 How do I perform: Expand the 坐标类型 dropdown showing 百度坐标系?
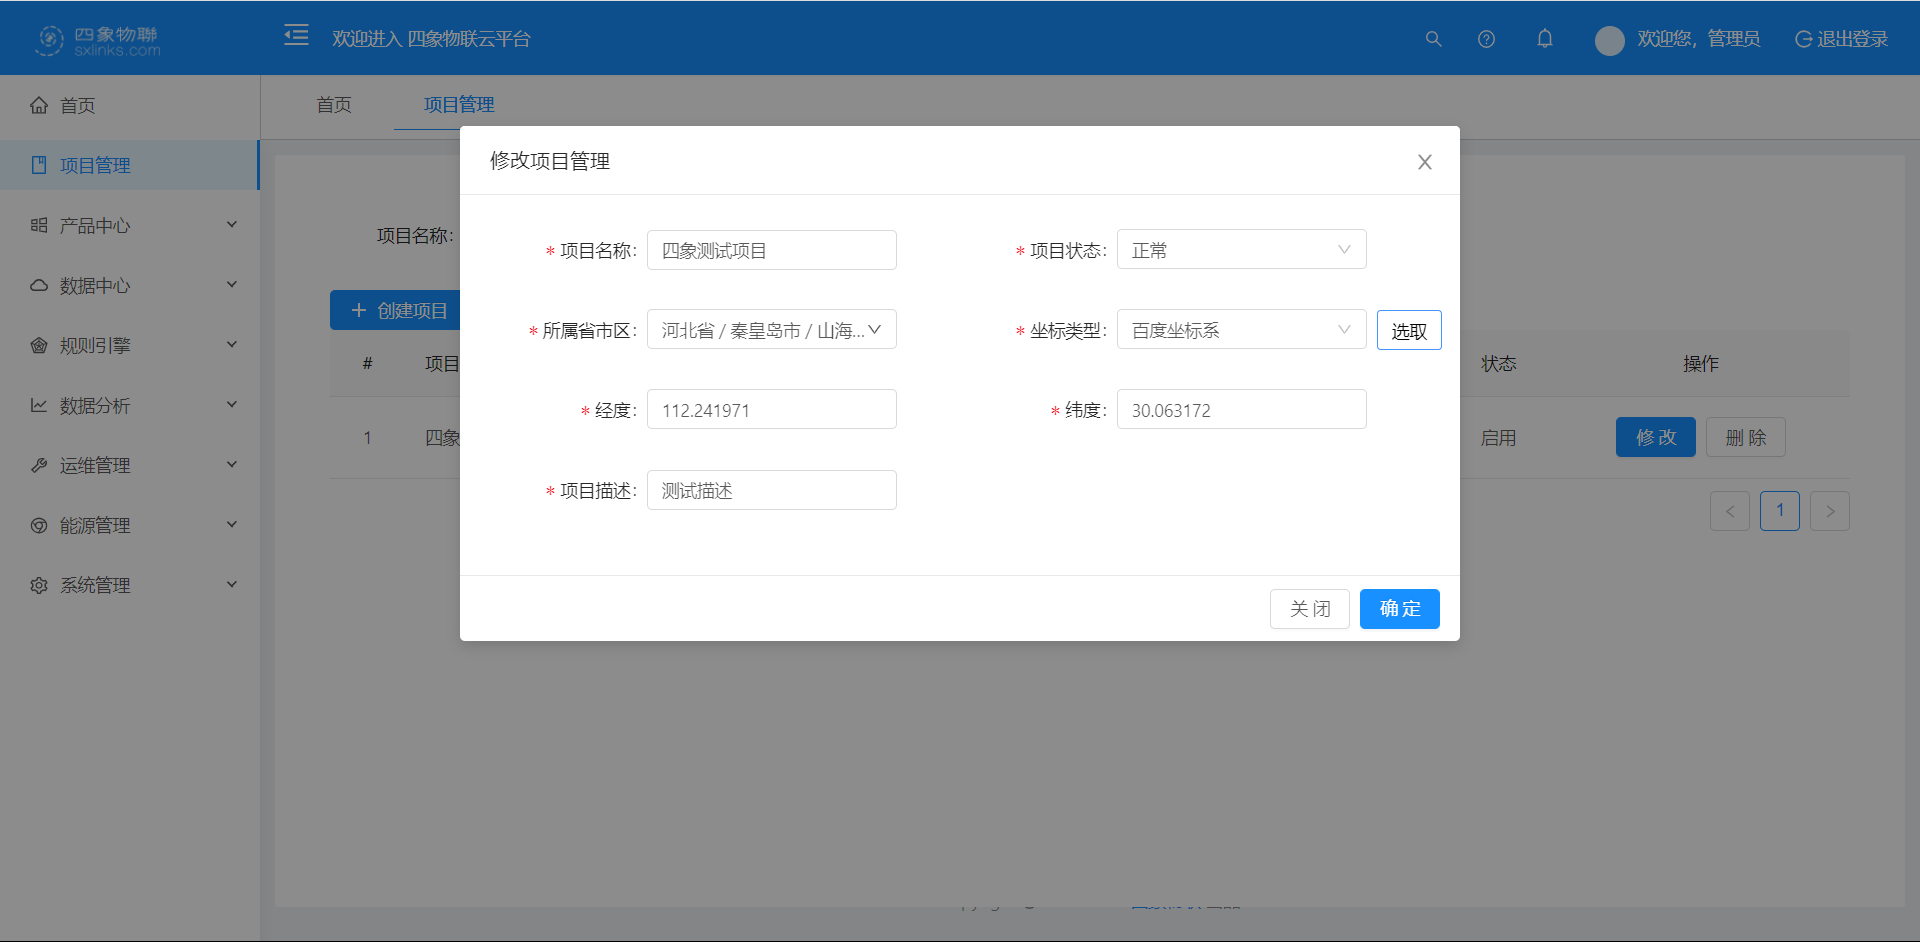(x=1241, y=329)
